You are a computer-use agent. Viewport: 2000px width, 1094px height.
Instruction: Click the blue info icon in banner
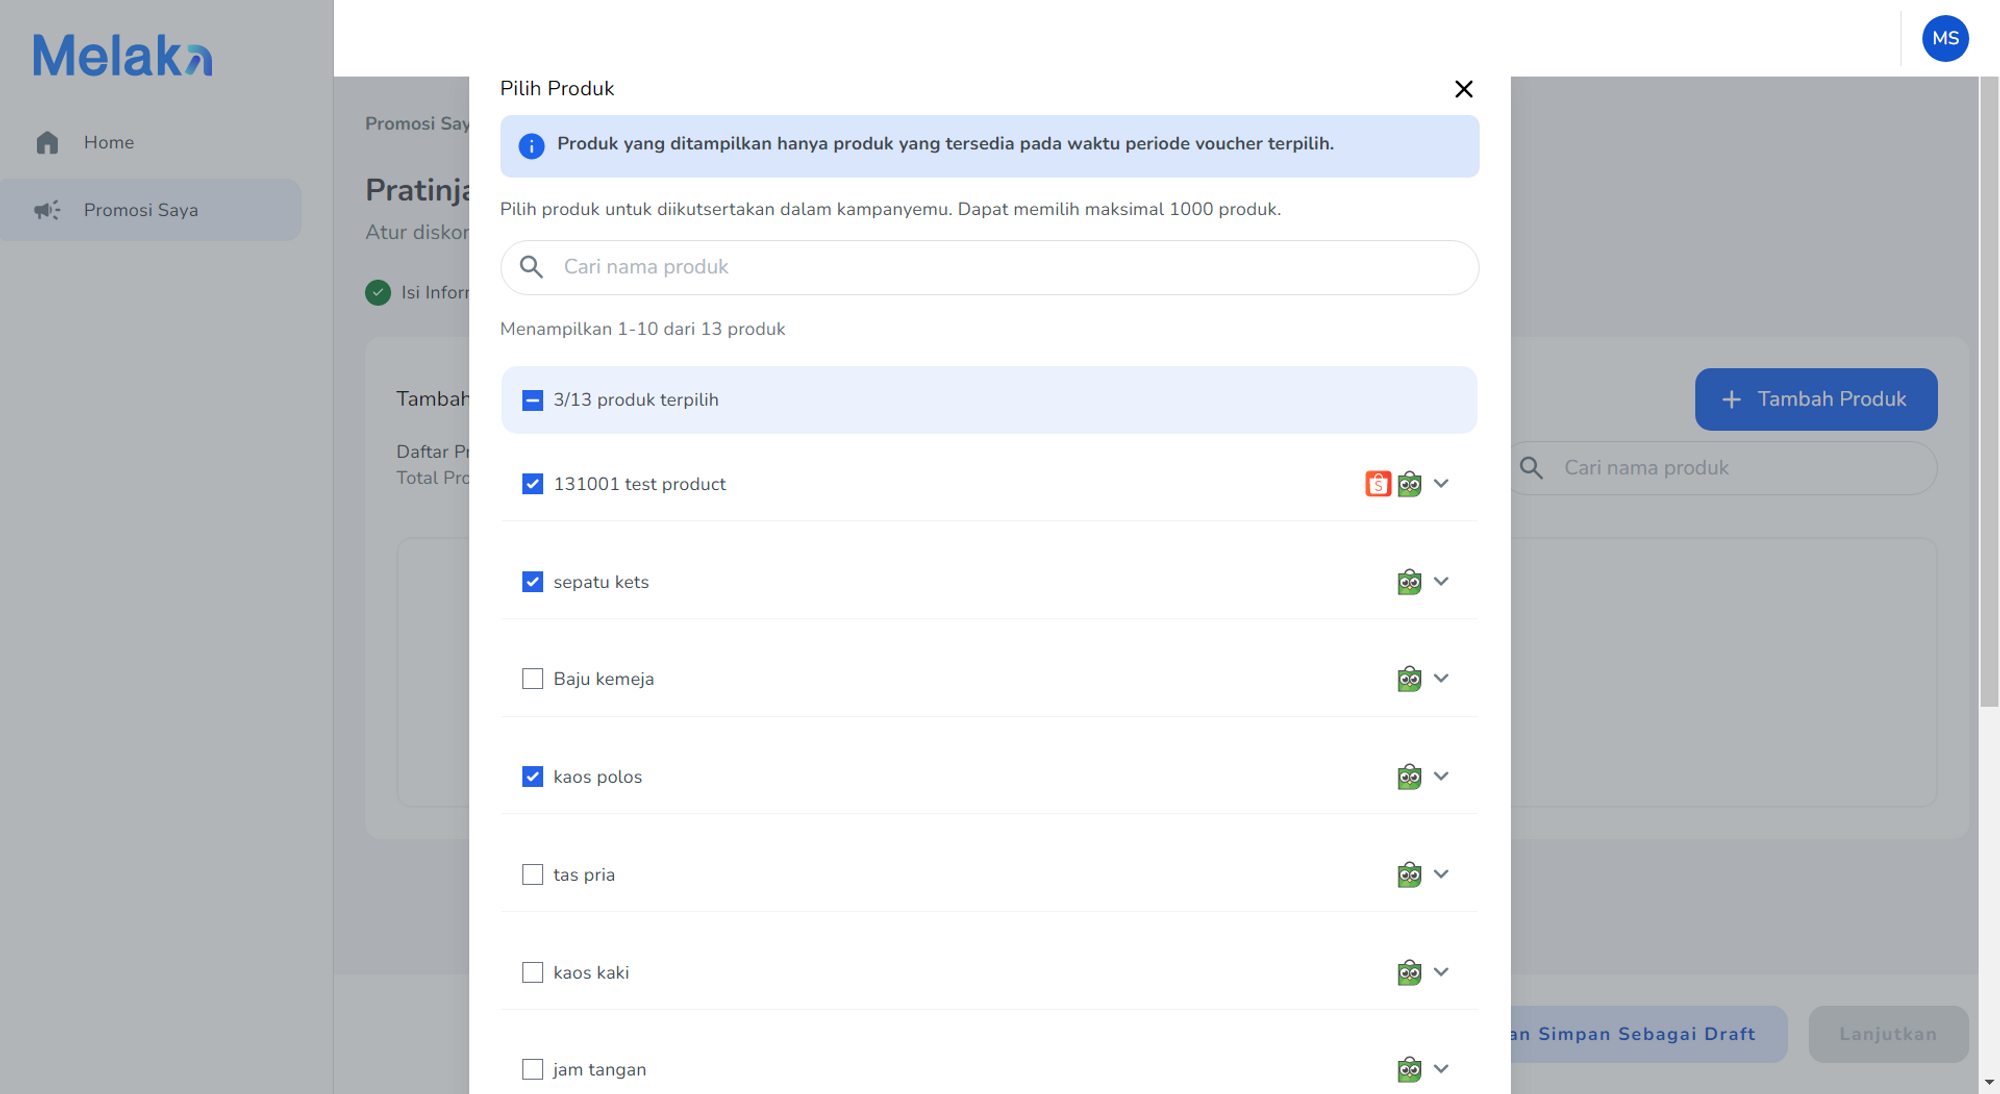click(x=531, y=146)
